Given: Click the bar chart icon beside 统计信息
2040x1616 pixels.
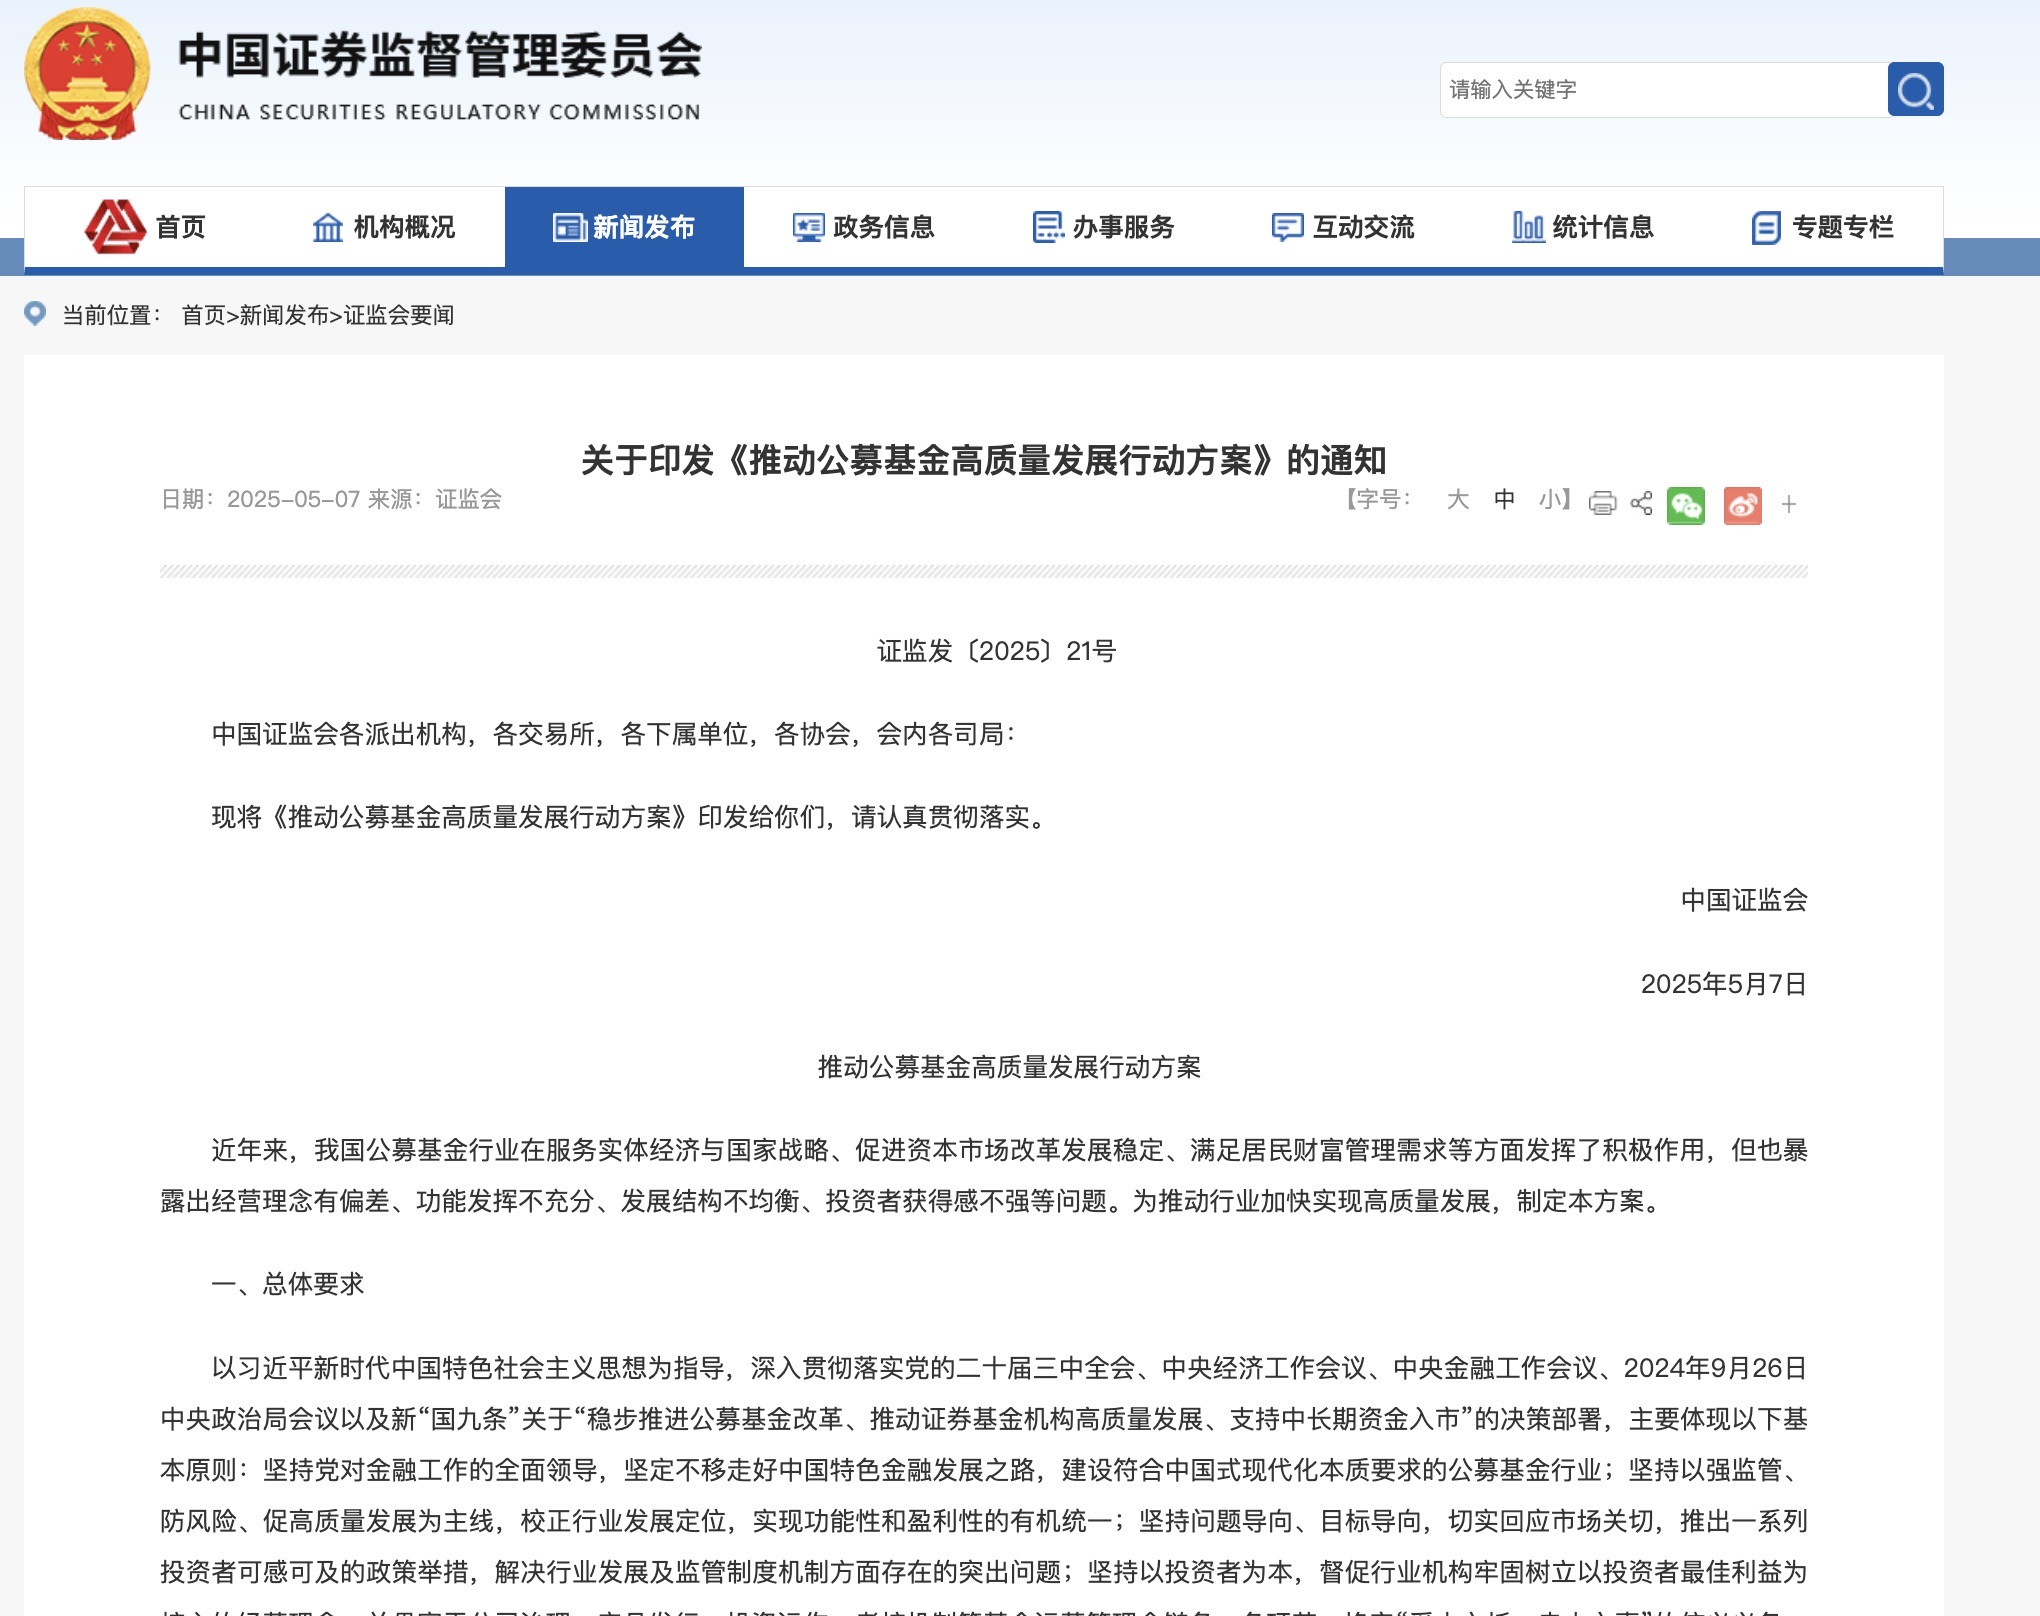Looking at the screenshot, I should coord(1528,227).
